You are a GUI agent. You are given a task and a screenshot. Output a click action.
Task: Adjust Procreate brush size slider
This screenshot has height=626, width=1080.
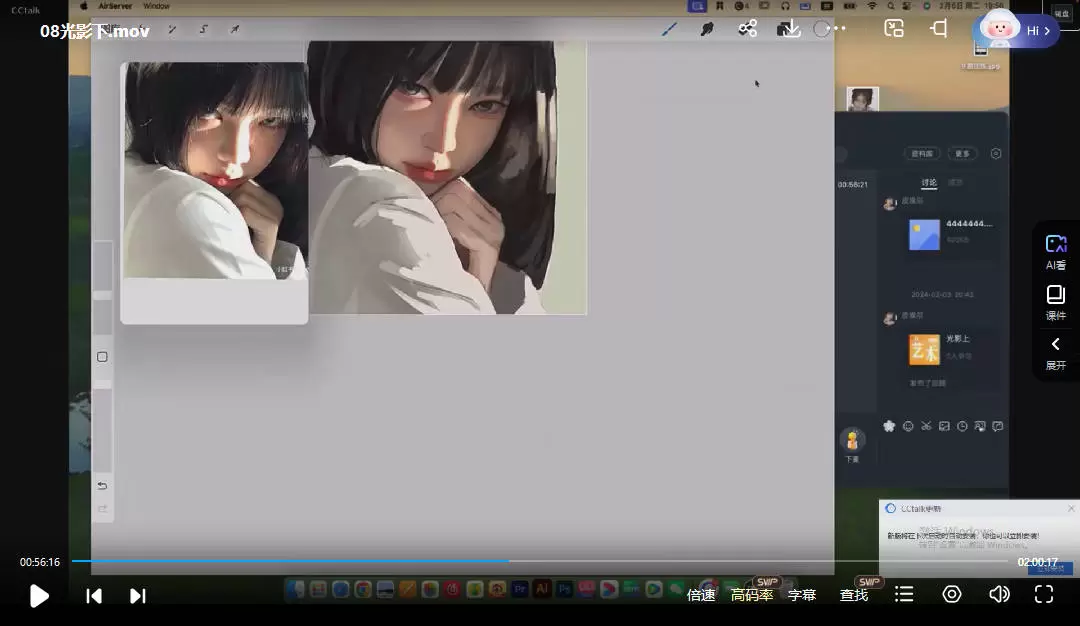pyautogui.click(x=103, y=288)
